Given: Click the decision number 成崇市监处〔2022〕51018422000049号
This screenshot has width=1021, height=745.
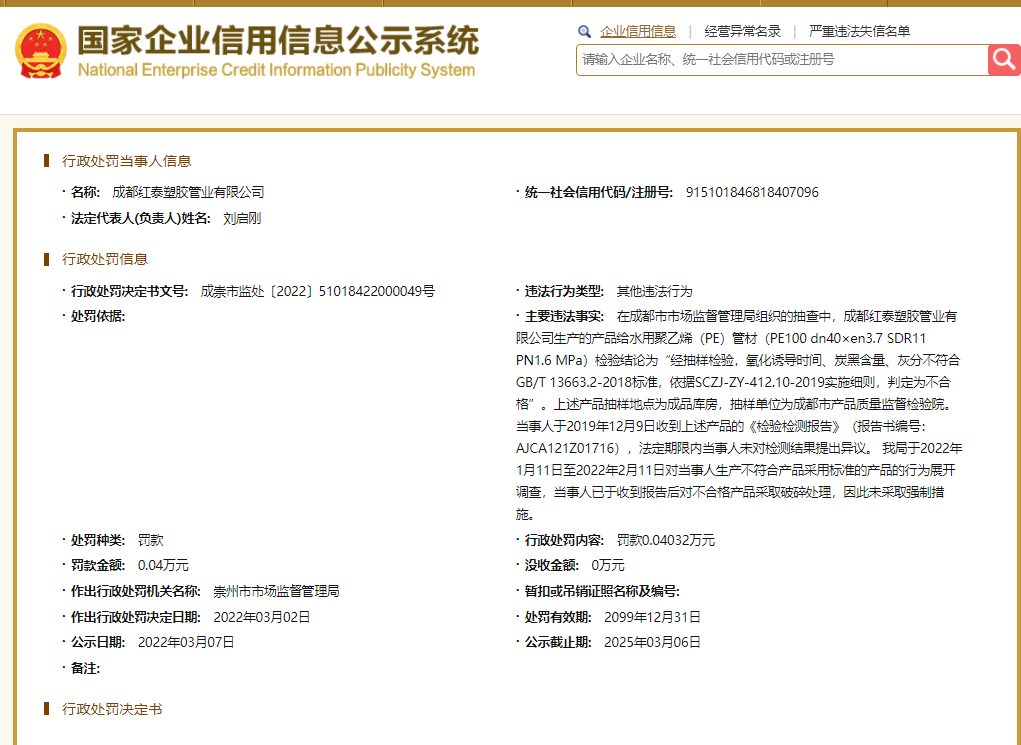Looking at the screenshot, I should pos(317,291).
